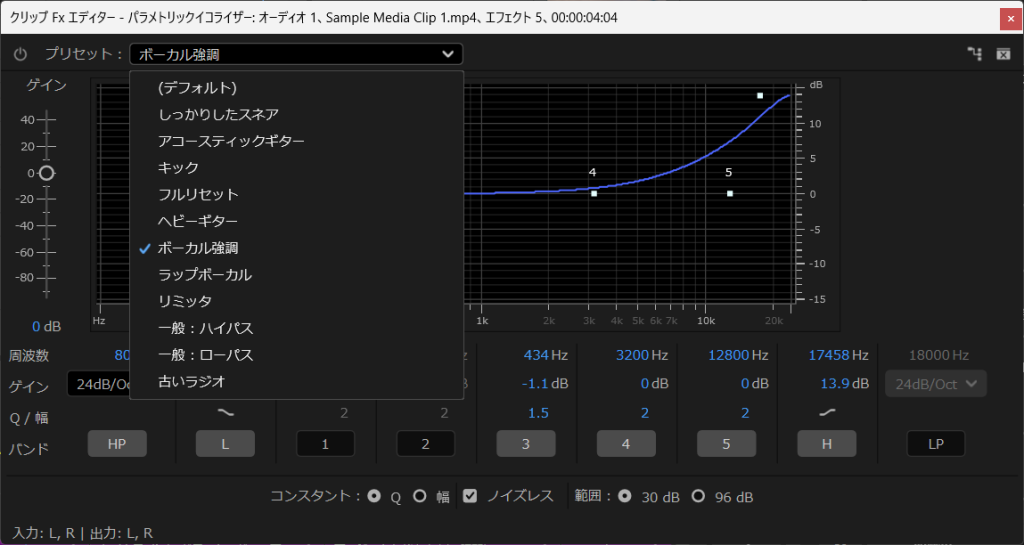The image size is (1024, 545).
Task: Click the -1.1 dB gain value
Action: (x=545, y=384)
